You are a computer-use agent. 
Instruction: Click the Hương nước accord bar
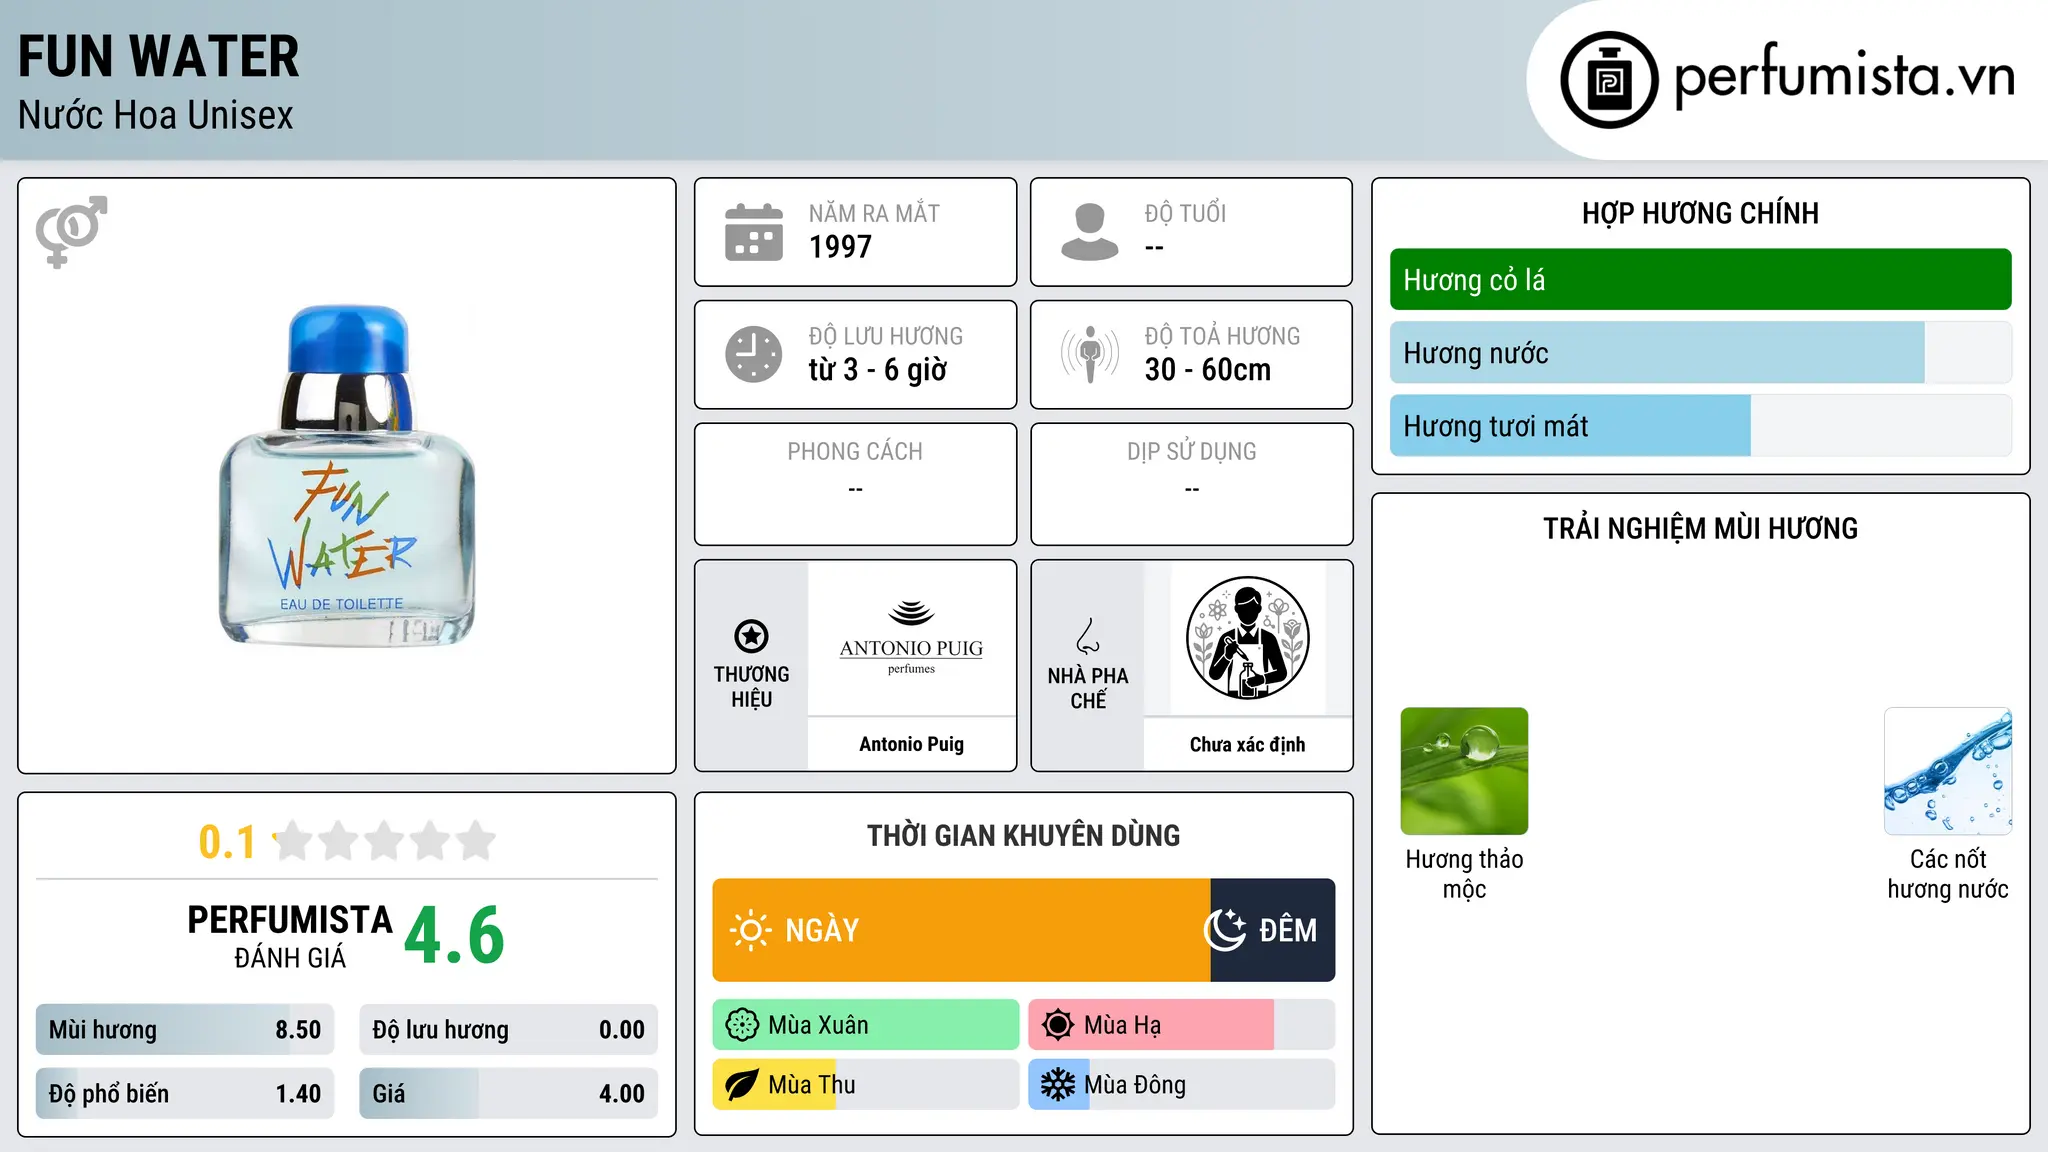[1700, 353]
